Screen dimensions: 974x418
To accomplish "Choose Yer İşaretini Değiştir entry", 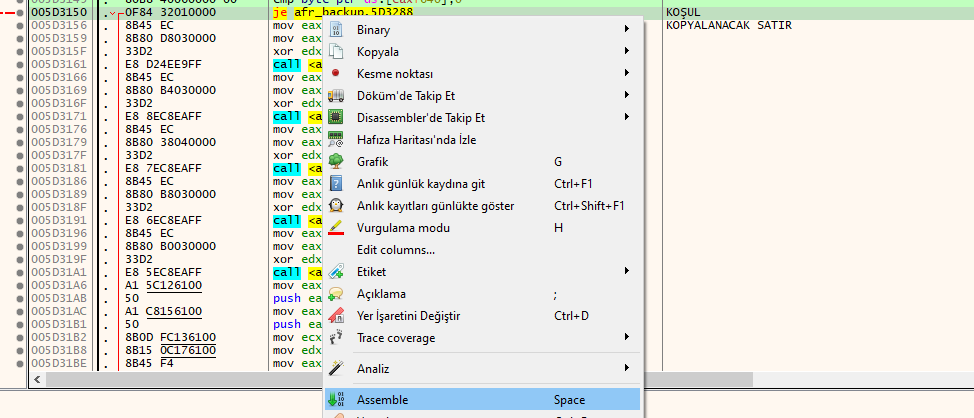I will point(482,316).
